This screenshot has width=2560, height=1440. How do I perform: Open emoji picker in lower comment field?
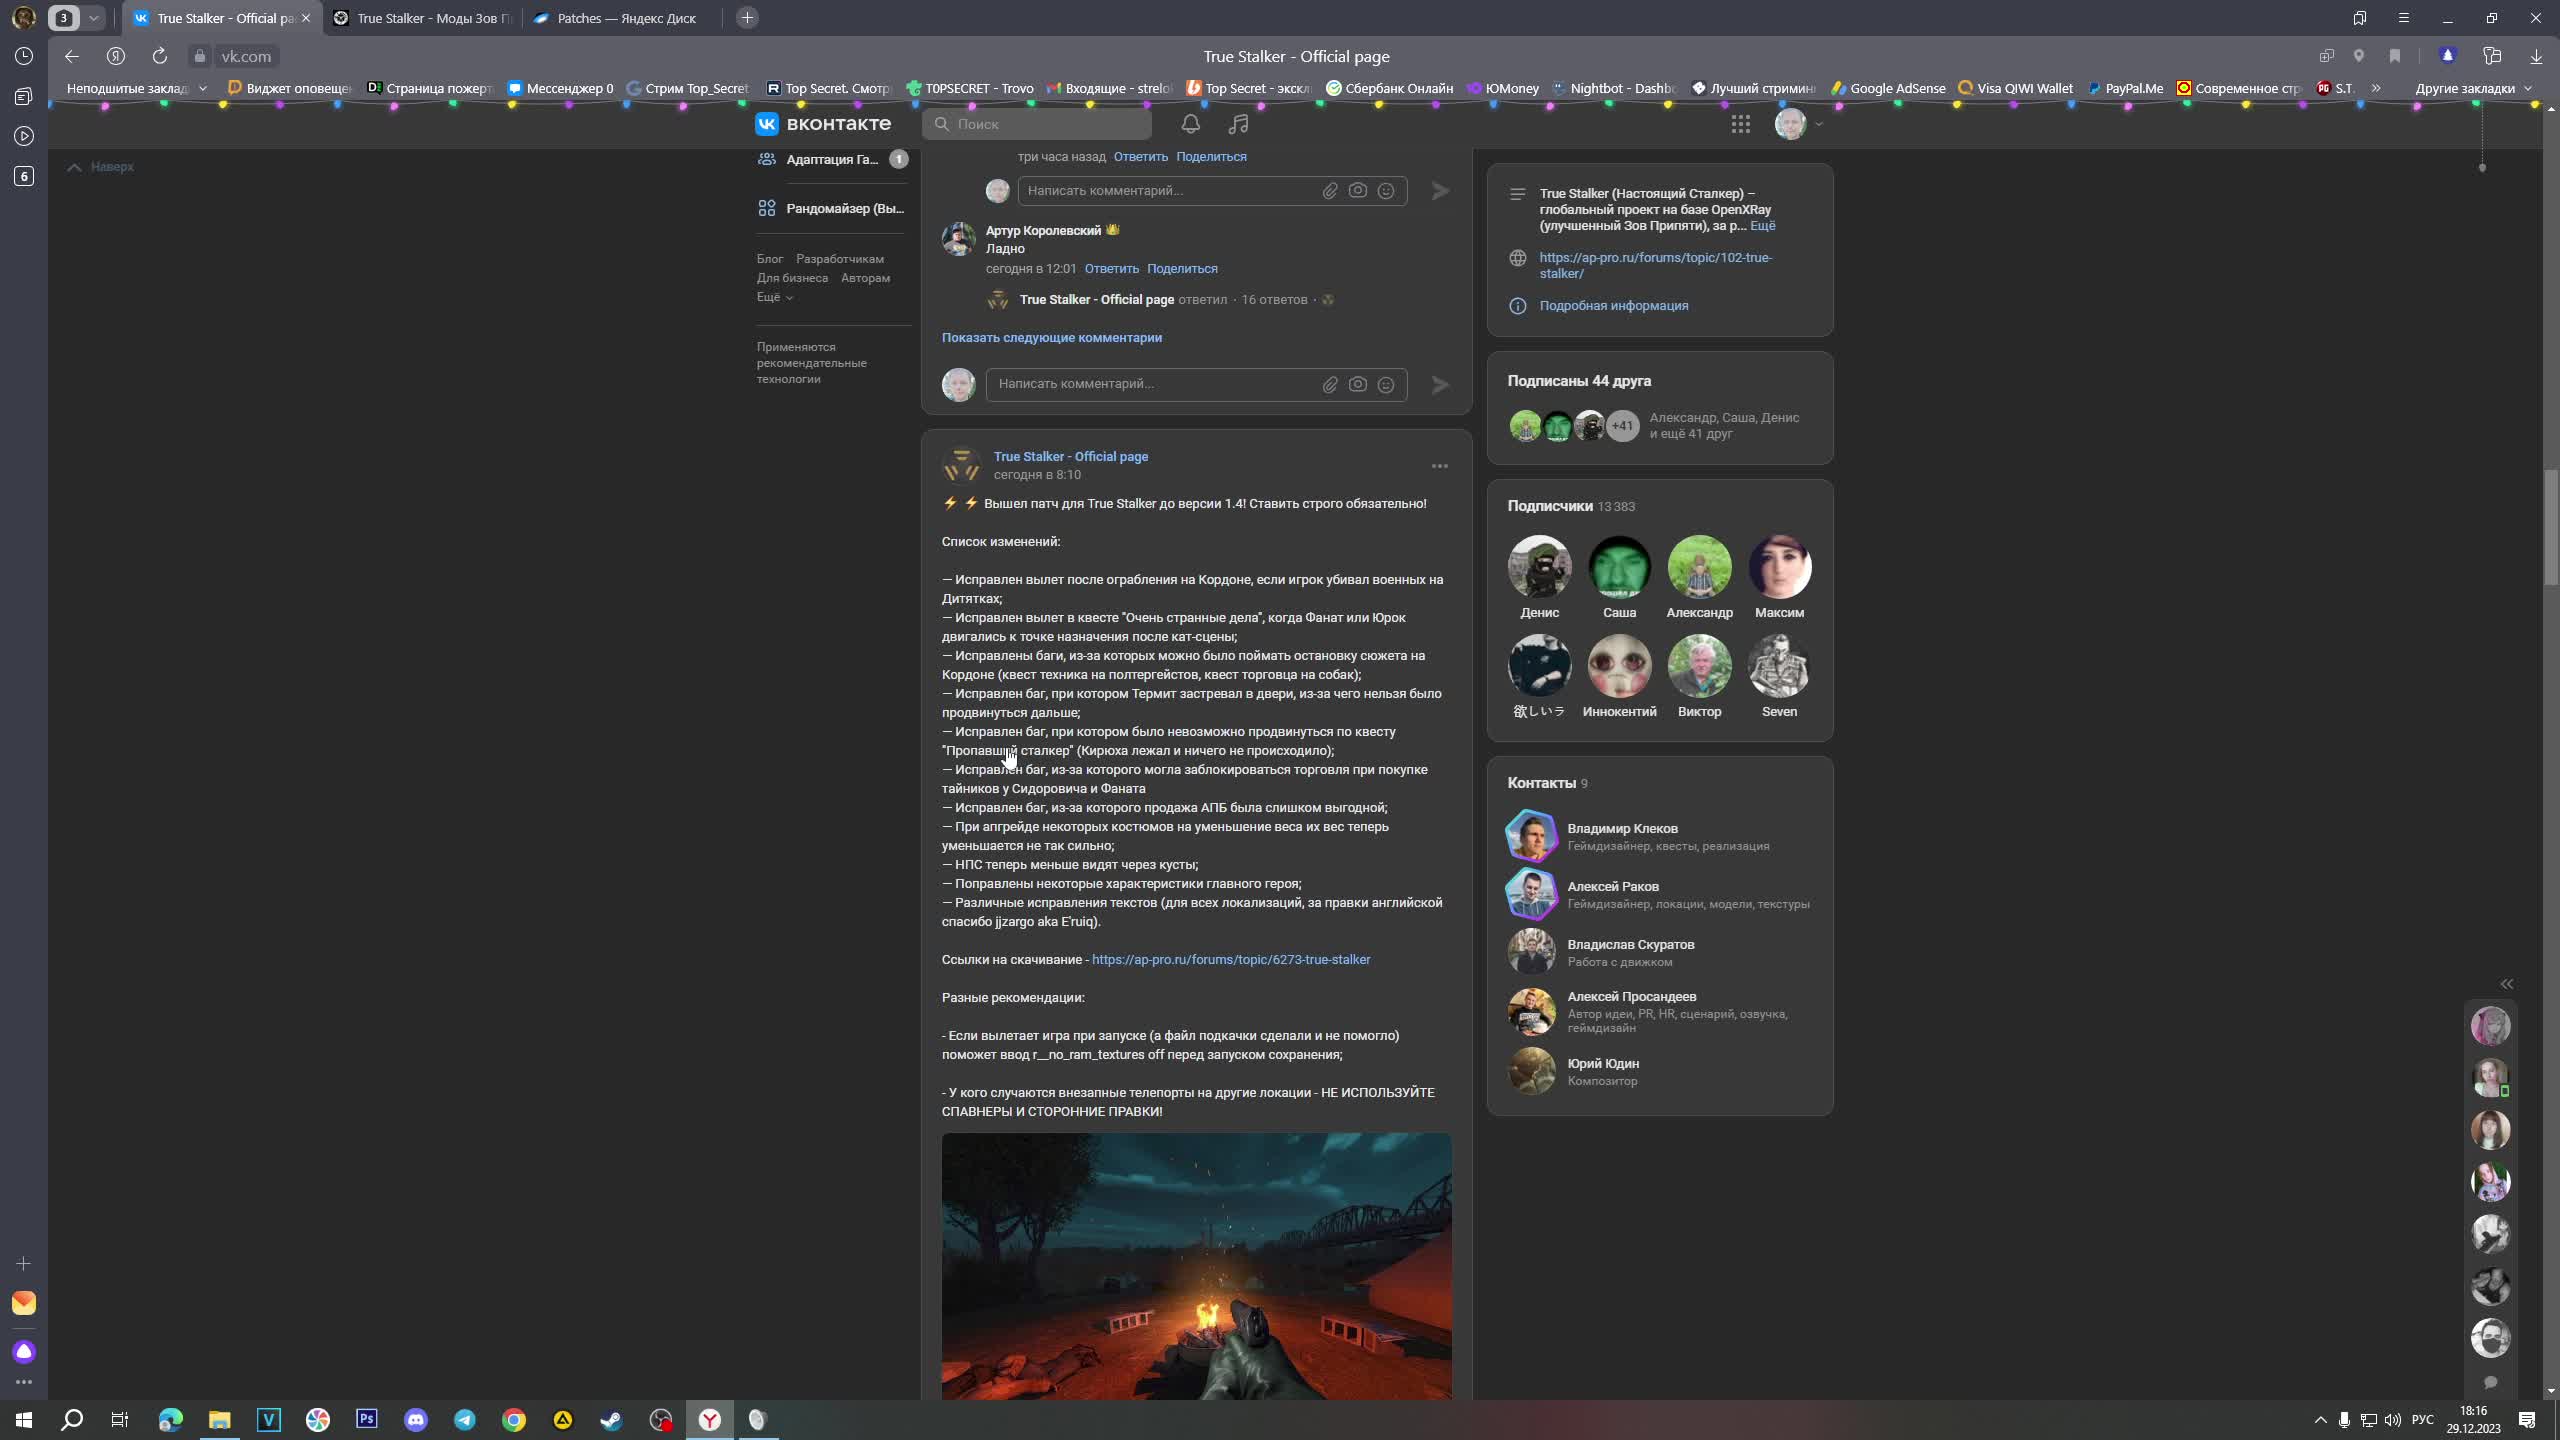[x=1386, y=384]
